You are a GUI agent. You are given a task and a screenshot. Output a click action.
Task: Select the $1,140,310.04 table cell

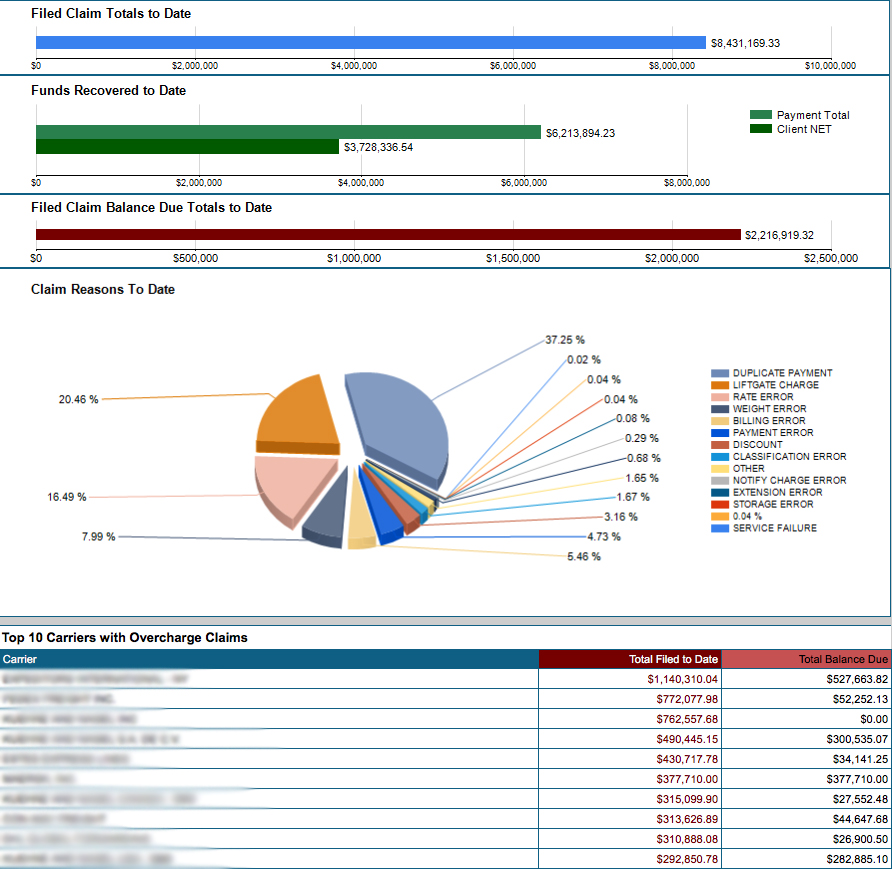pyautogui.click(x=680, y=679)
